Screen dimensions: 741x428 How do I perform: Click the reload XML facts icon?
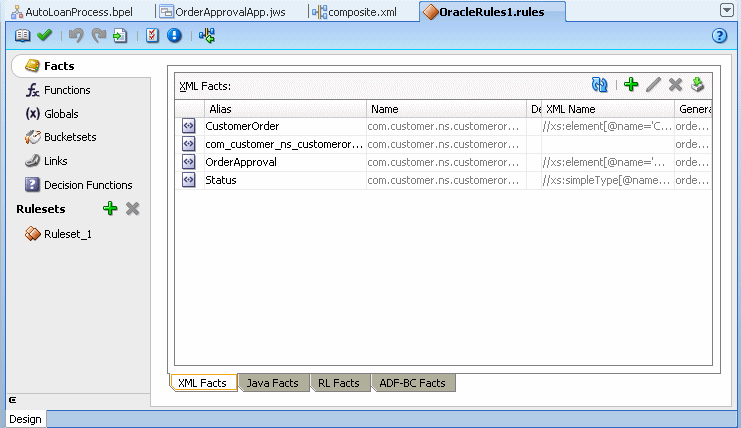(600, 85)
